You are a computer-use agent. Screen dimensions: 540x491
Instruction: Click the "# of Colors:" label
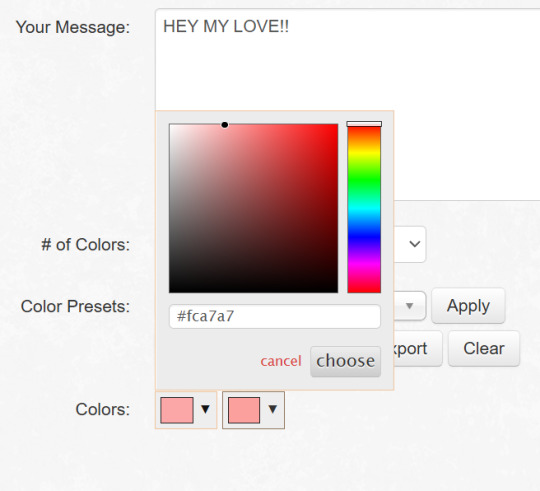(86, 245)
